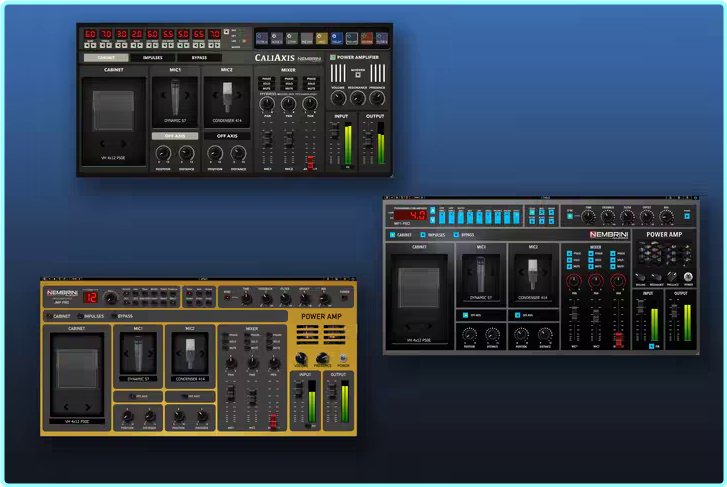
Task: Show previous cabinet in gold-themed window
Action: 66,408
